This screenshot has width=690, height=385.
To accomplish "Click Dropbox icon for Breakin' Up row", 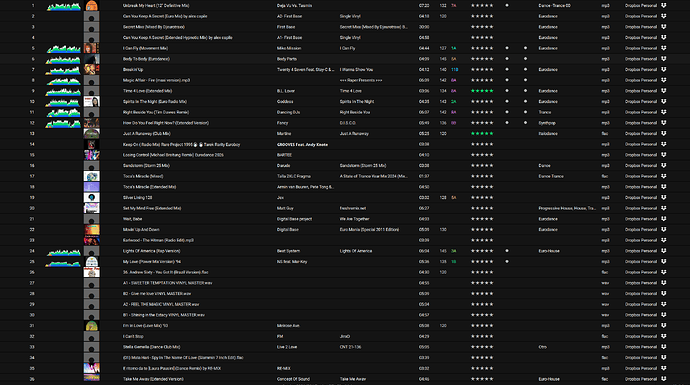I will tap(664, 70).
